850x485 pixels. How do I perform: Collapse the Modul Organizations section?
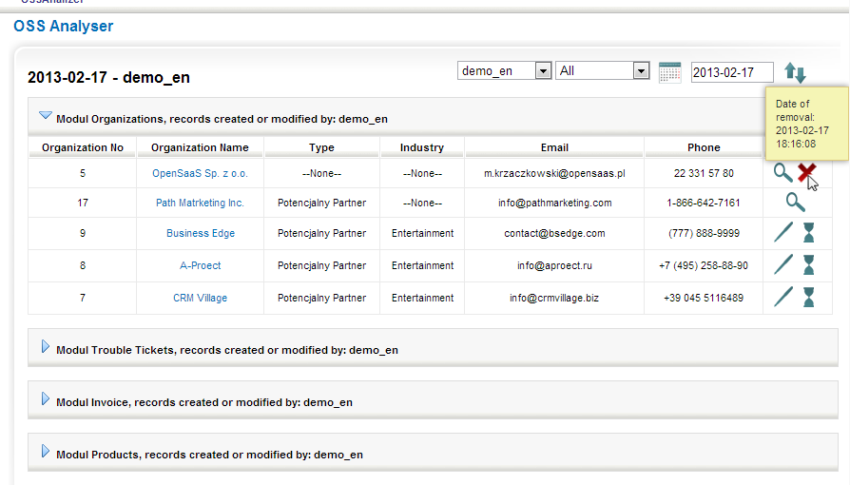(46, 115)
